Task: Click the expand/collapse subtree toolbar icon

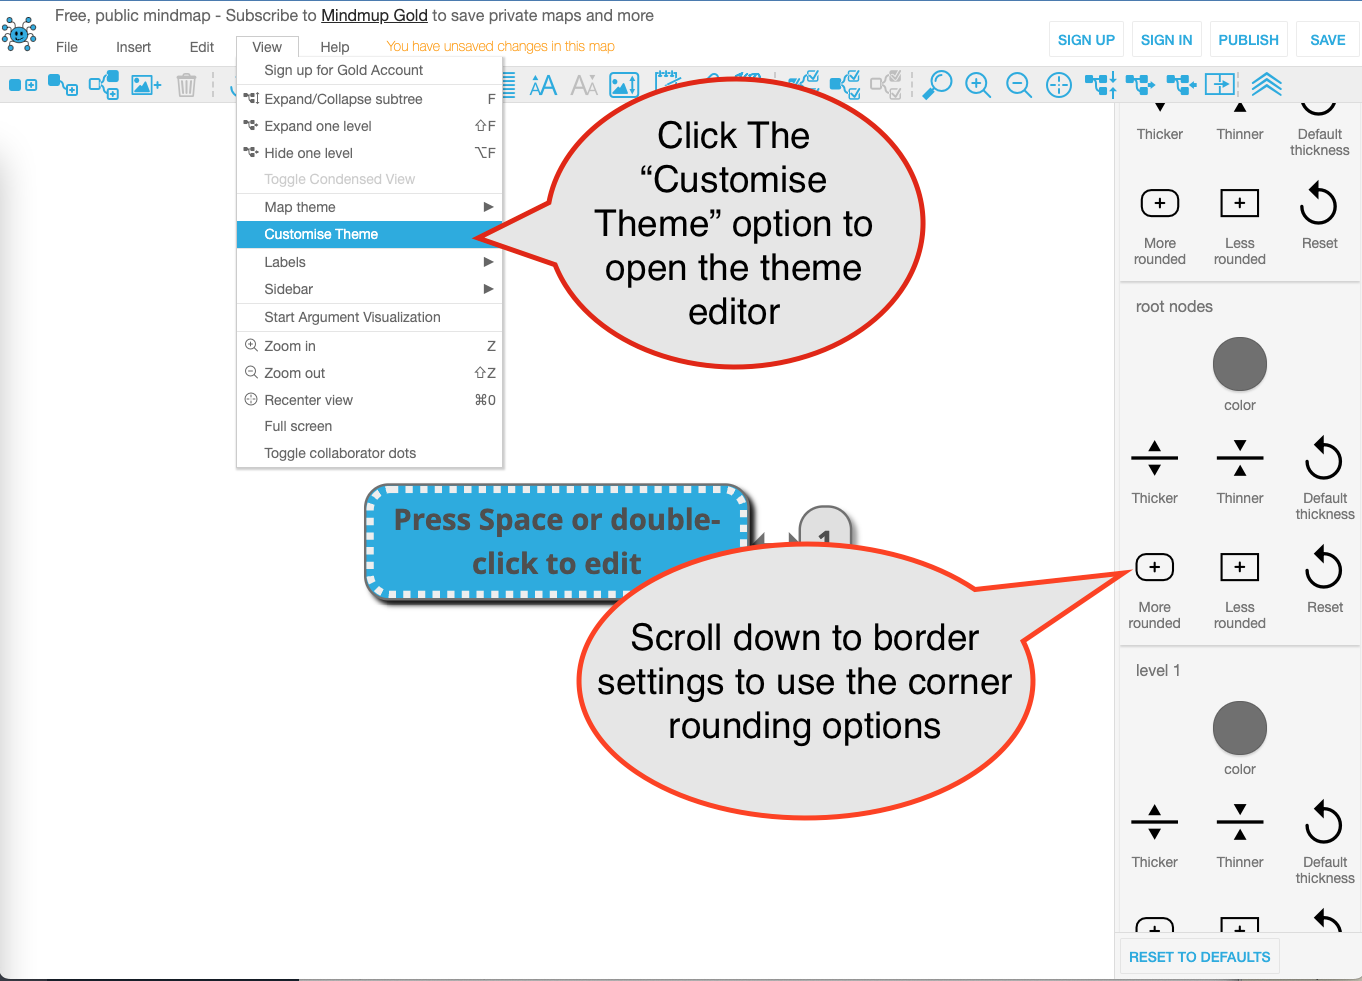Action: [x=1101, y=85]
